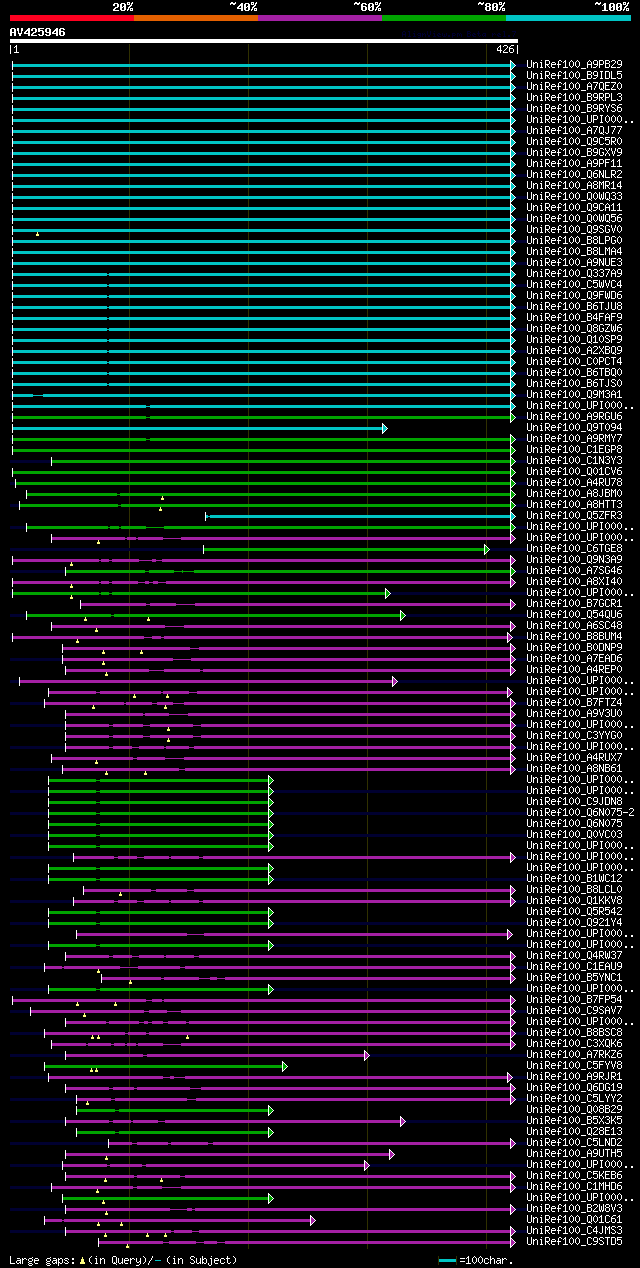Click the label UniRef100_B5X3K5
Screen dimensions: 640x1268
574,1121
